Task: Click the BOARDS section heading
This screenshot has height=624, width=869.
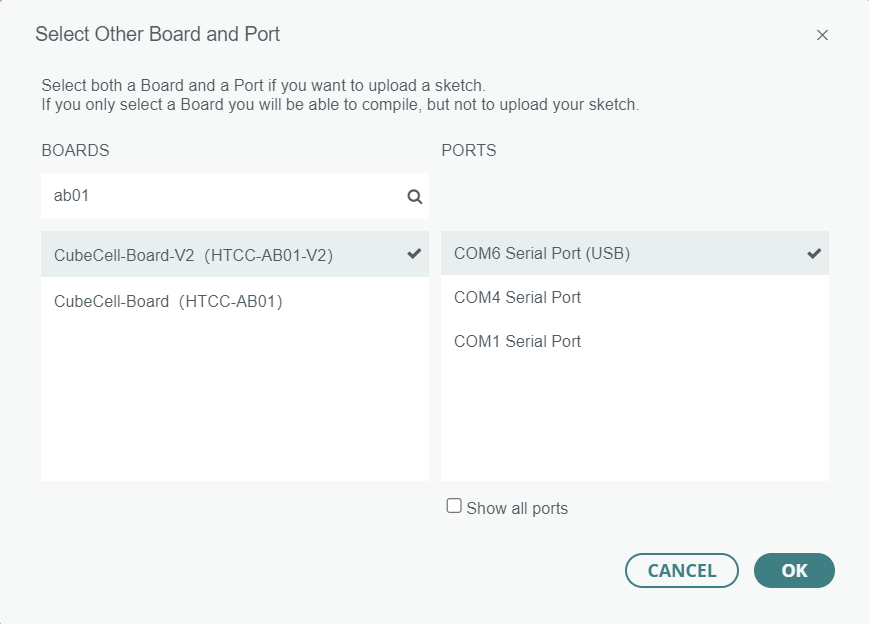Action: click(x=75, y=151)
